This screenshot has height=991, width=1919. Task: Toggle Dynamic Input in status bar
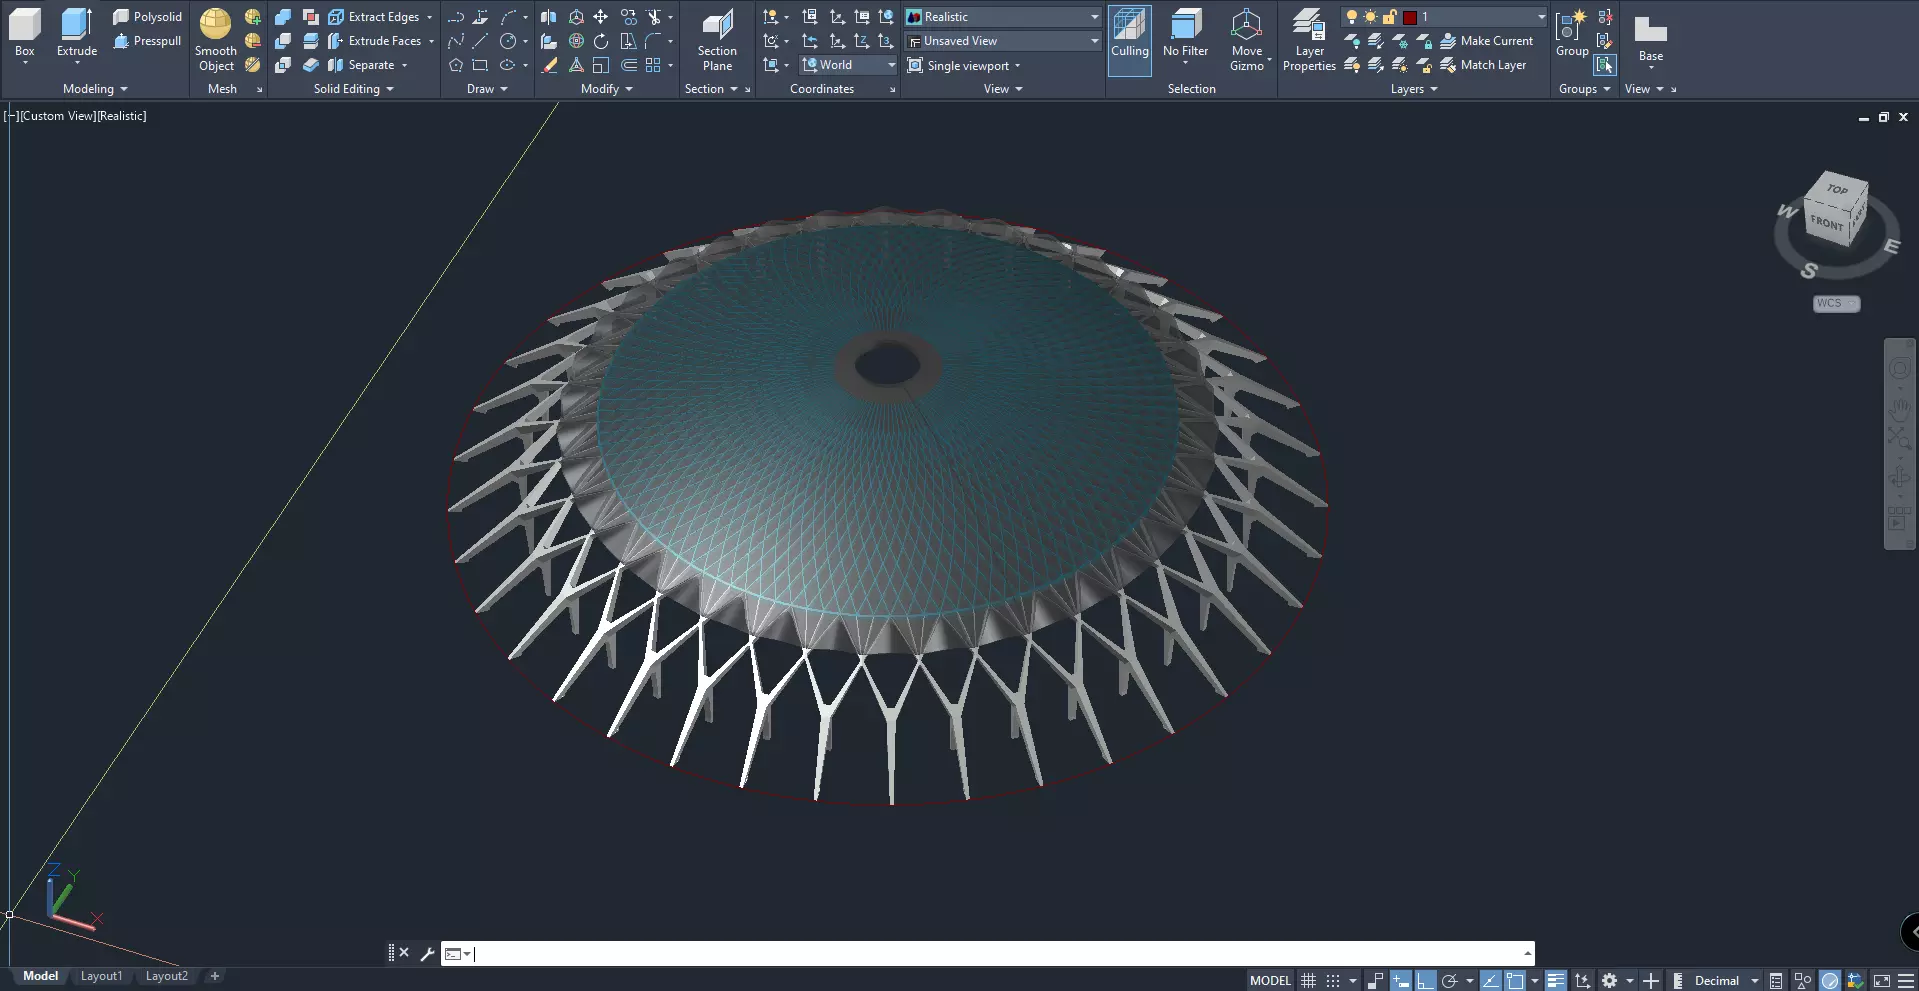[x=1401, y=981]
